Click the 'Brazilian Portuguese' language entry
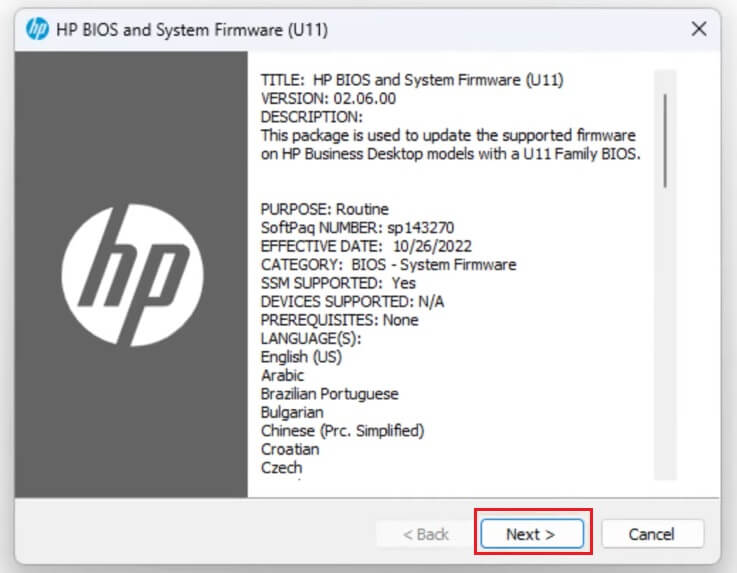 pos(329,393)
